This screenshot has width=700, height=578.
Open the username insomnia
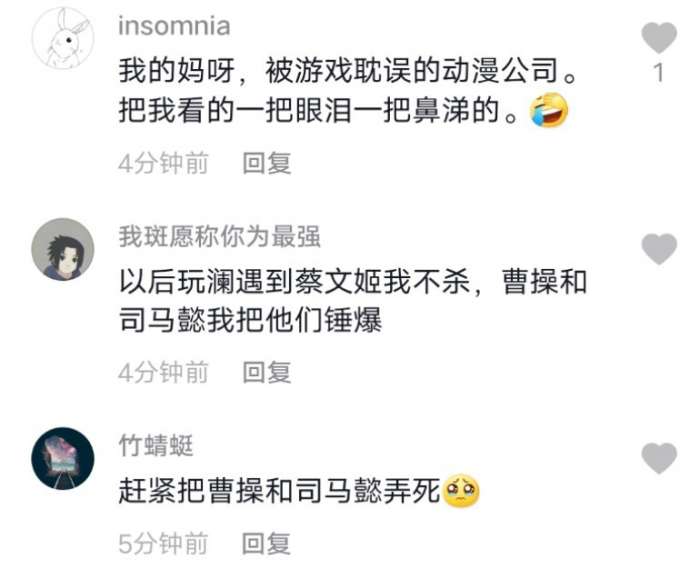tap(174, 26)
